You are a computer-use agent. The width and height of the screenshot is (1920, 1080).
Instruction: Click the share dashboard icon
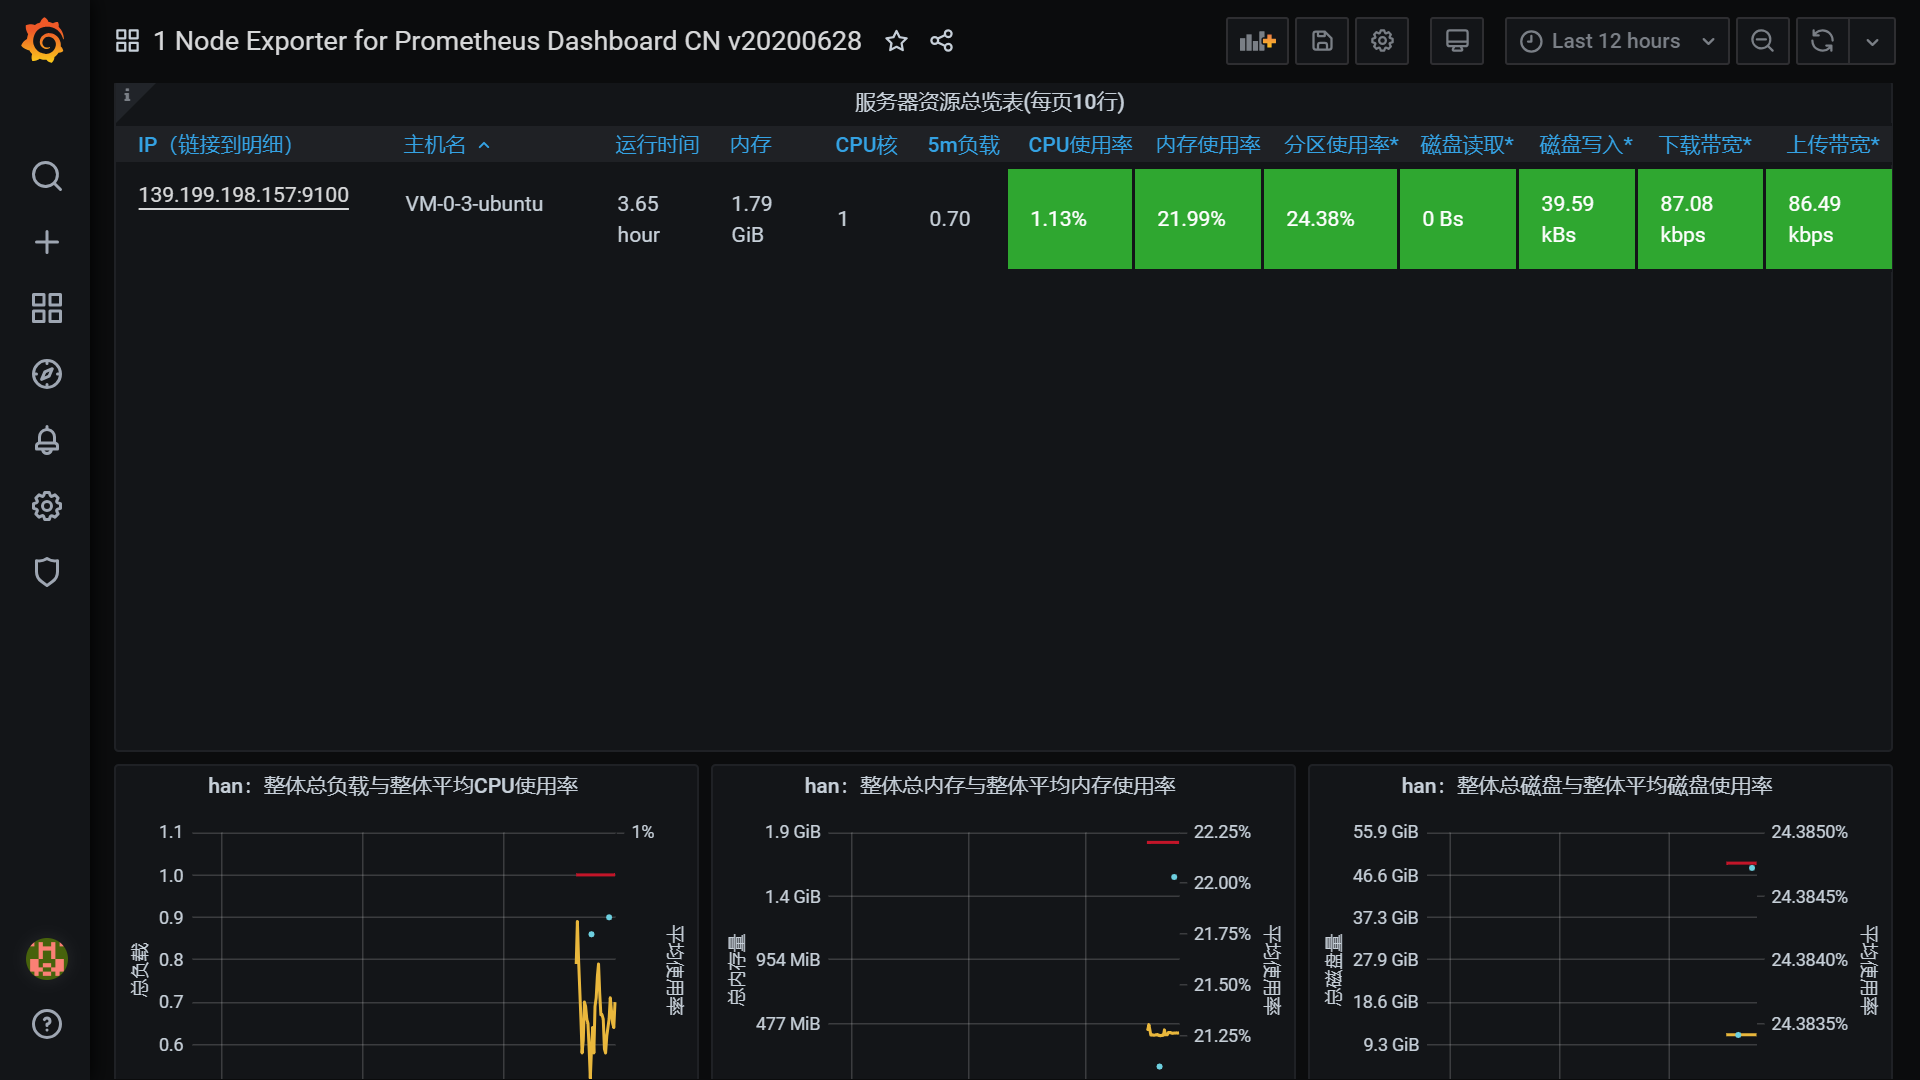pos(941,41)
